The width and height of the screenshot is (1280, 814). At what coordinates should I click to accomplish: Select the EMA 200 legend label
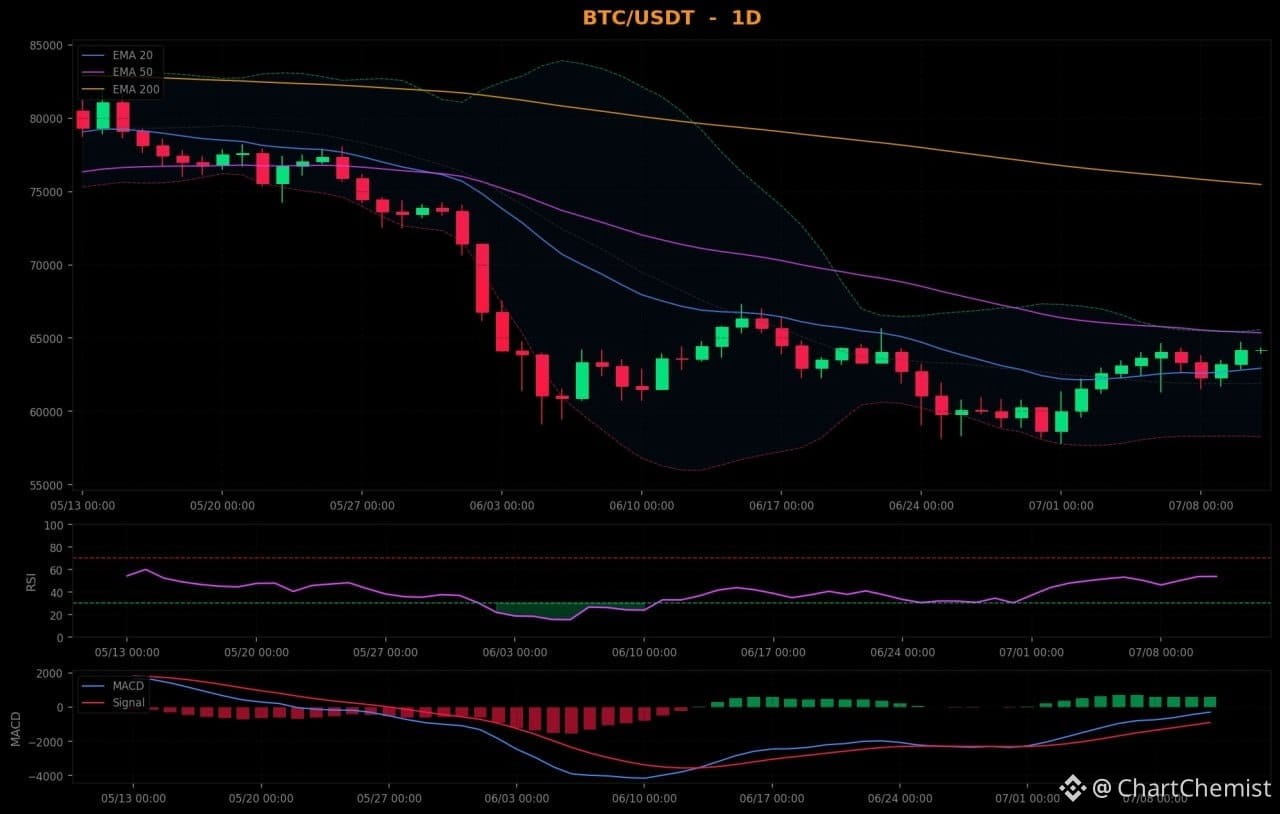click(136, 89)
